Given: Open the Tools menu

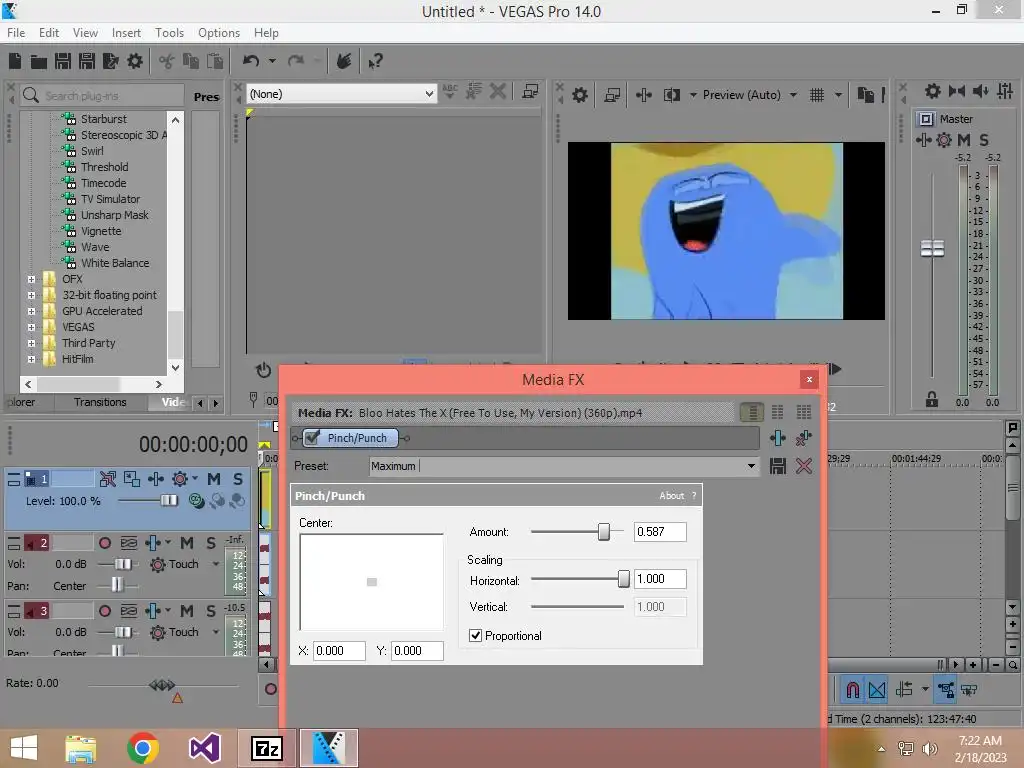Looking at the screenshot, I should pos(169,33).
